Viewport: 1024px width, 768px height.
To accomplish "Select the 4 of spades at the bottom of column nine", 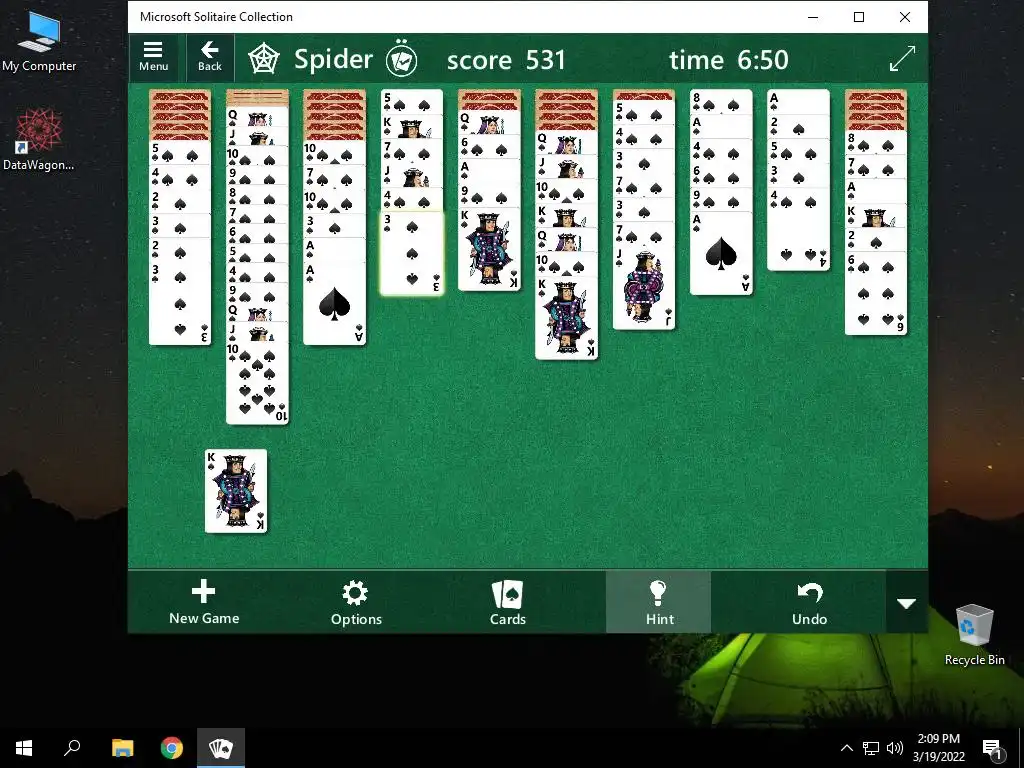I will pyautogui.click(x=799, y=229).
